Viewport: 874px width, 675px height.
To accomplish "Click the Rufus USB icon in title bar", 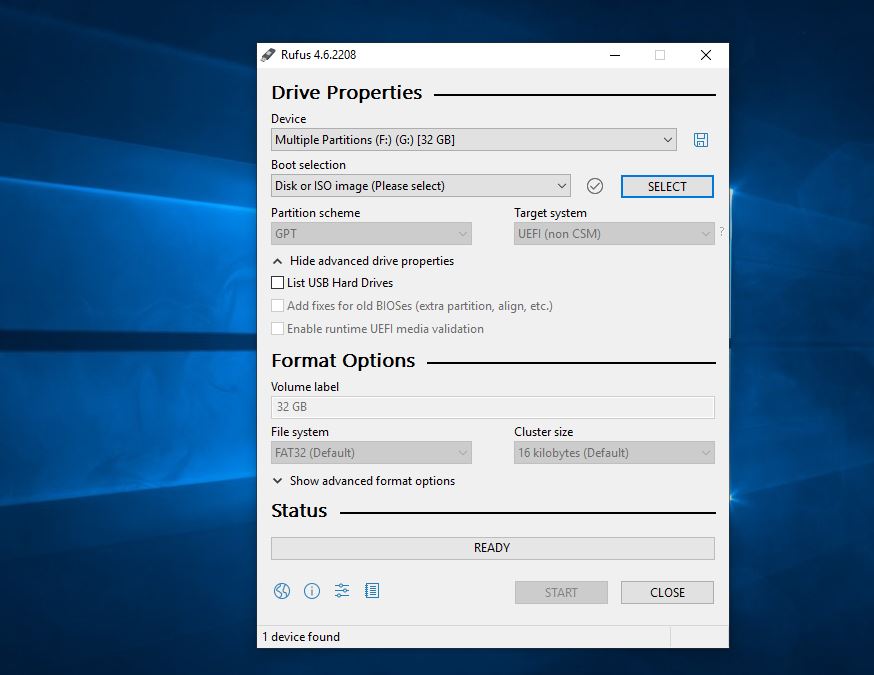I will 268,55.
